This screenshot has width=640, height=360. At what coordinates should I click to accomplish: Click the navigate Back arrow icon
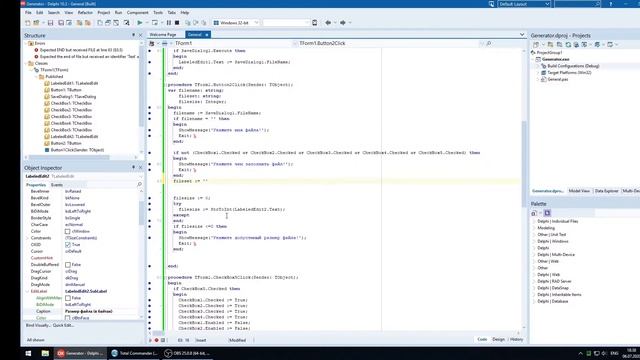click(328, 23)
